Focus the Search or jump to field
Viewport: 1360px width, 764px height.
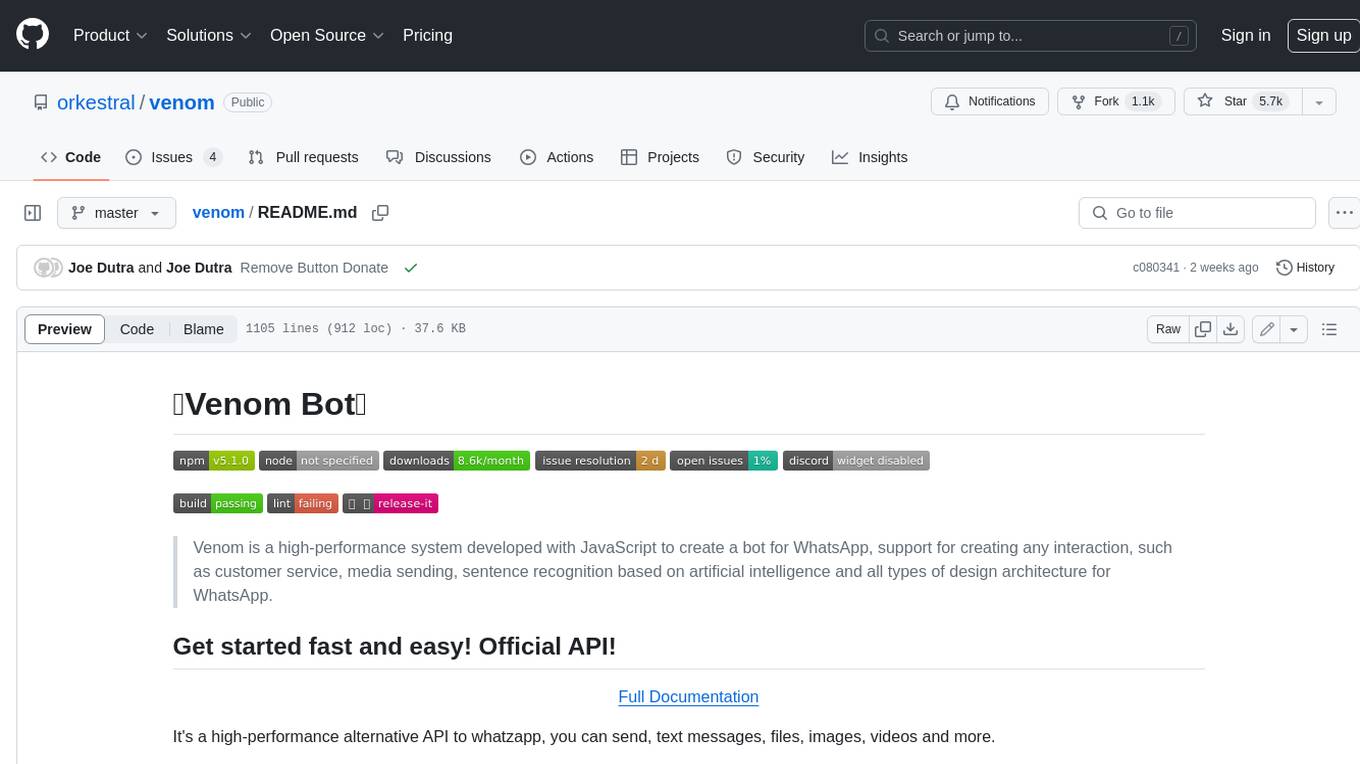point(1031,36)
